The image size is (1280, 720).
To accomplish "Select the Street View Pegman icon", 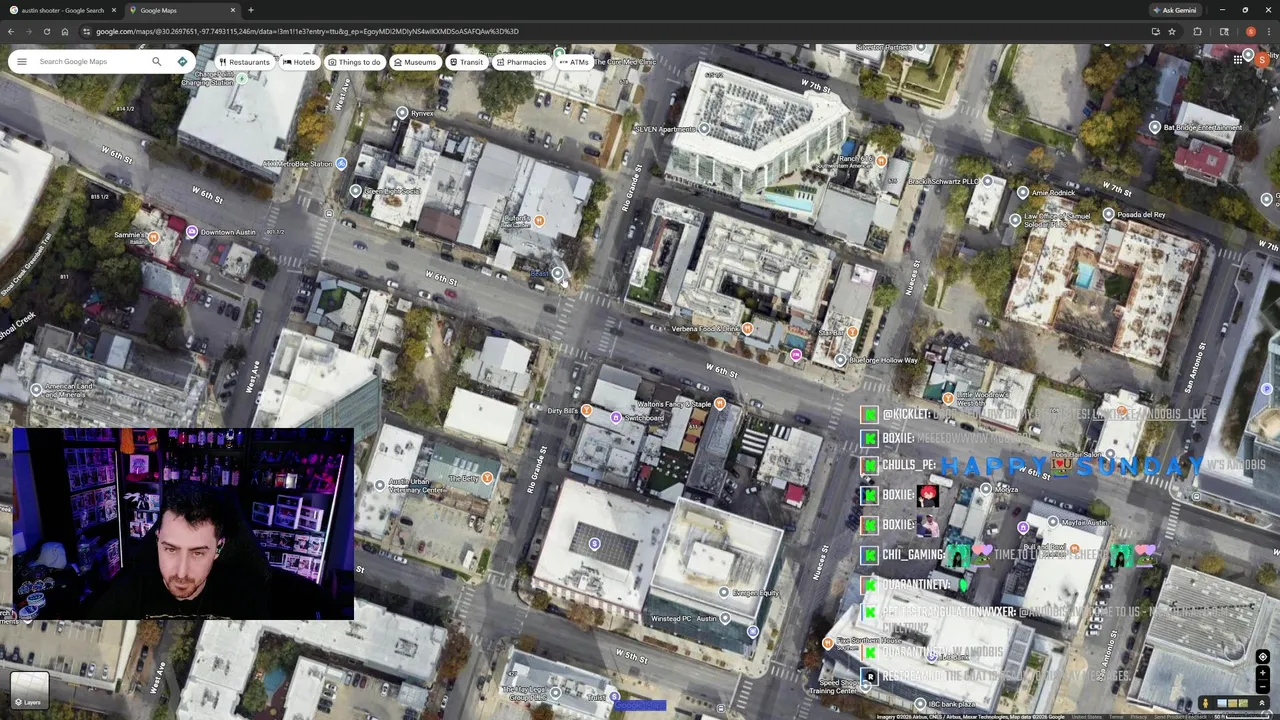I will (x=1205, y=703).
